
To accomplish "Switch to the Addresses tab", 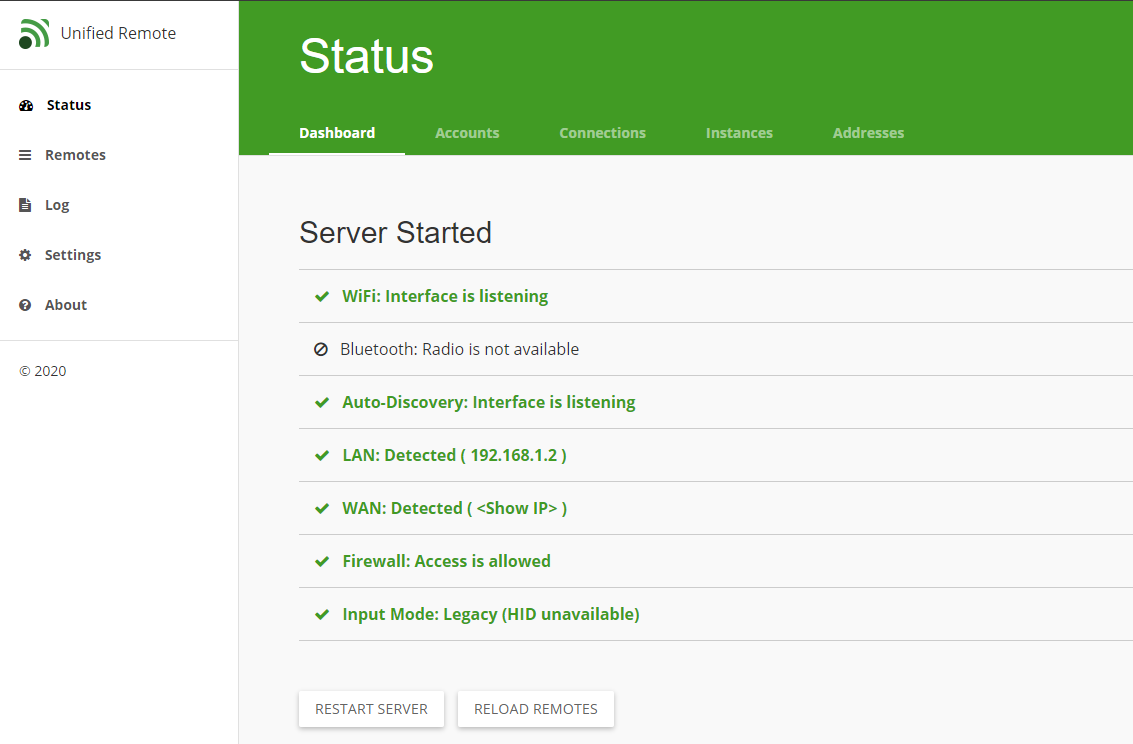I will point(868,133).
